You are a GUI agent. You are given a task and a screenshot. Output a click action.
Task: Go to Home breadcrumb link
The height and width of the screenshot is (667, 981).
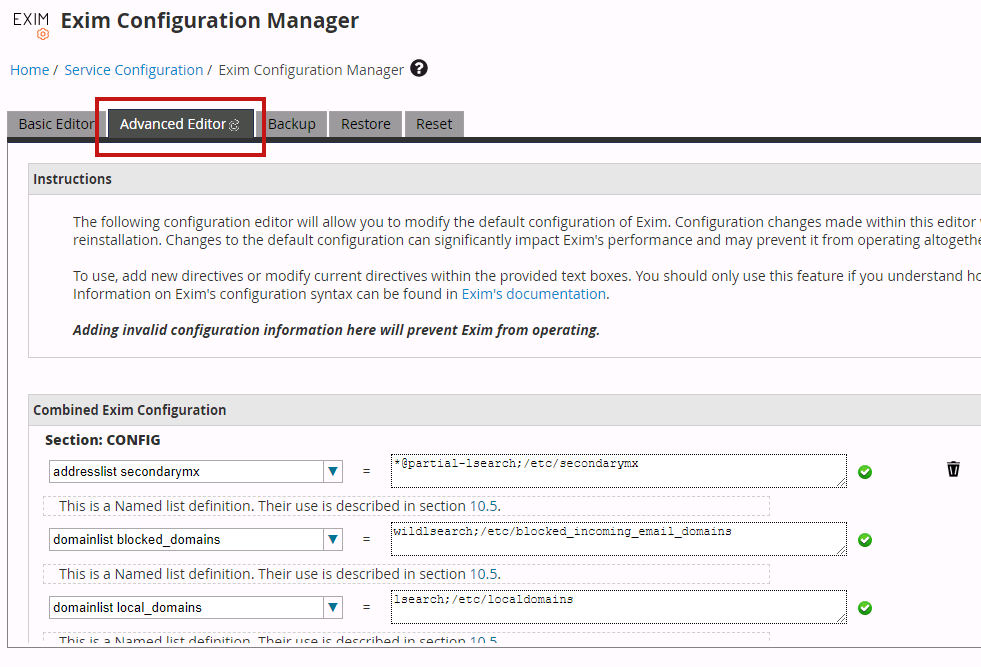tap(29, 70)
